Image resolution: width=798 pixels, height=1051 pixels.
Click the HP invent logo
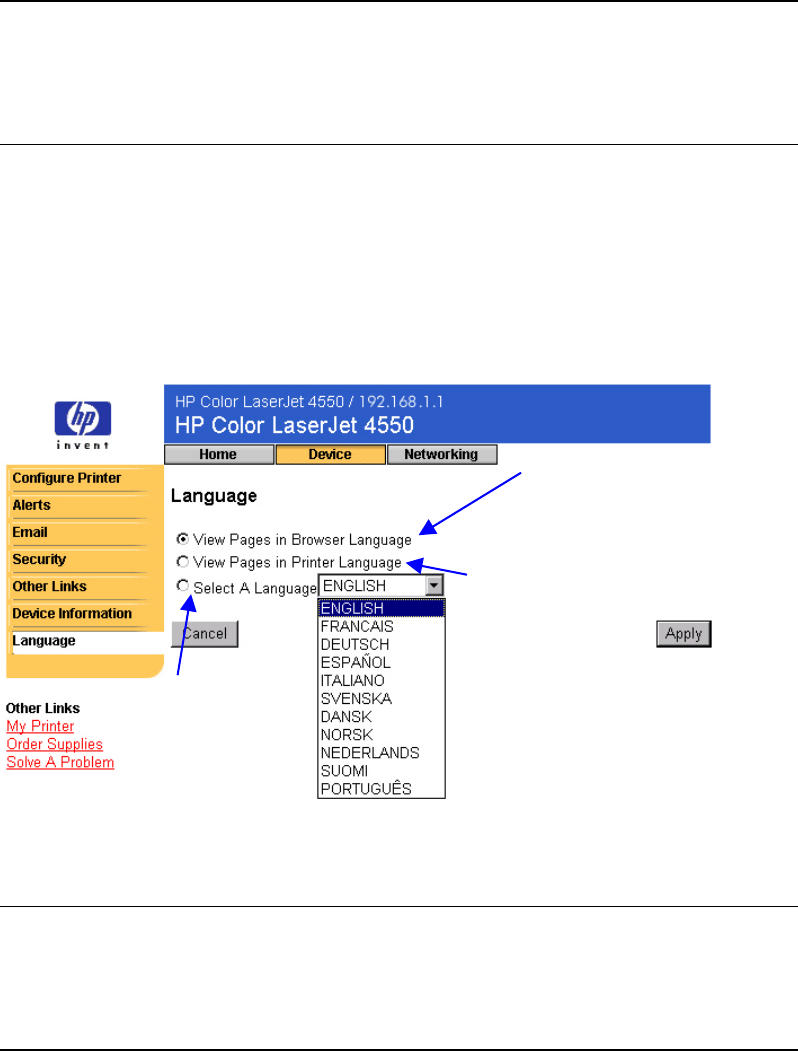tap(82, 424)
